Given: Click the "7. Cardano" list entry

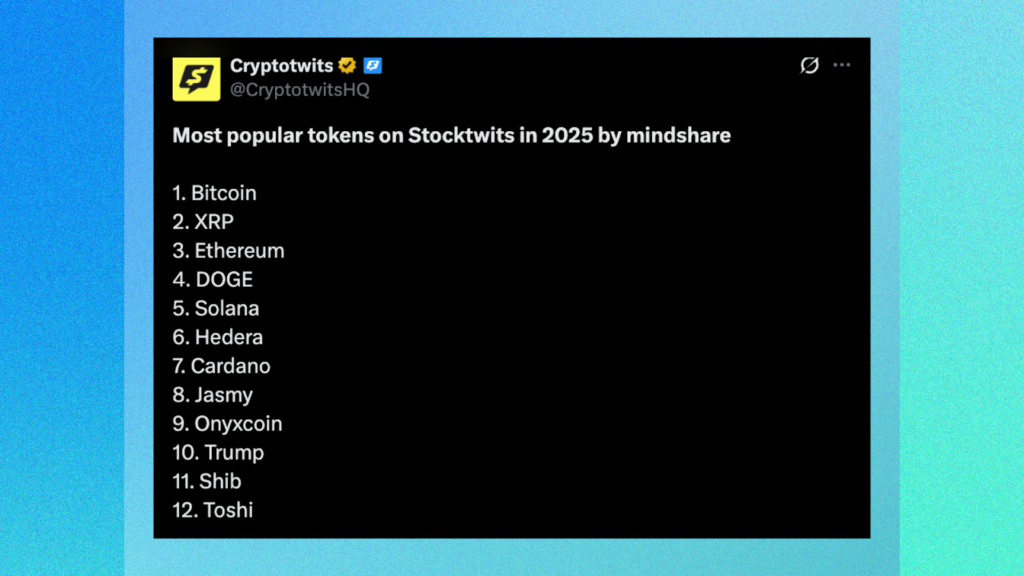Looking at the screenshot, I should coord(221,366).
